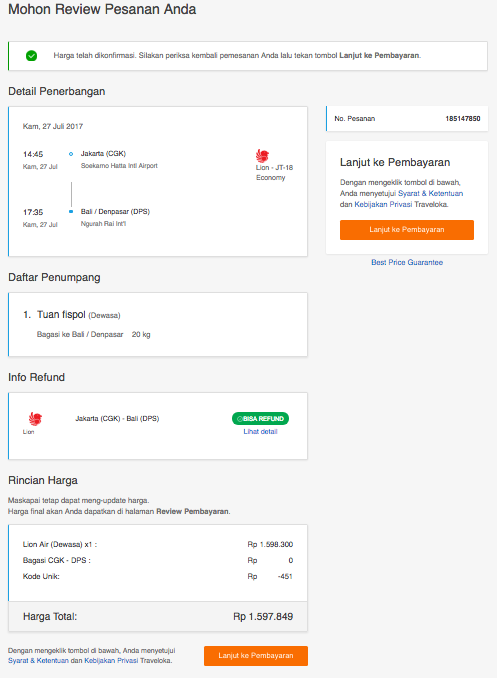Open bottom Kebijakan Privasi link

coord(111,661)
